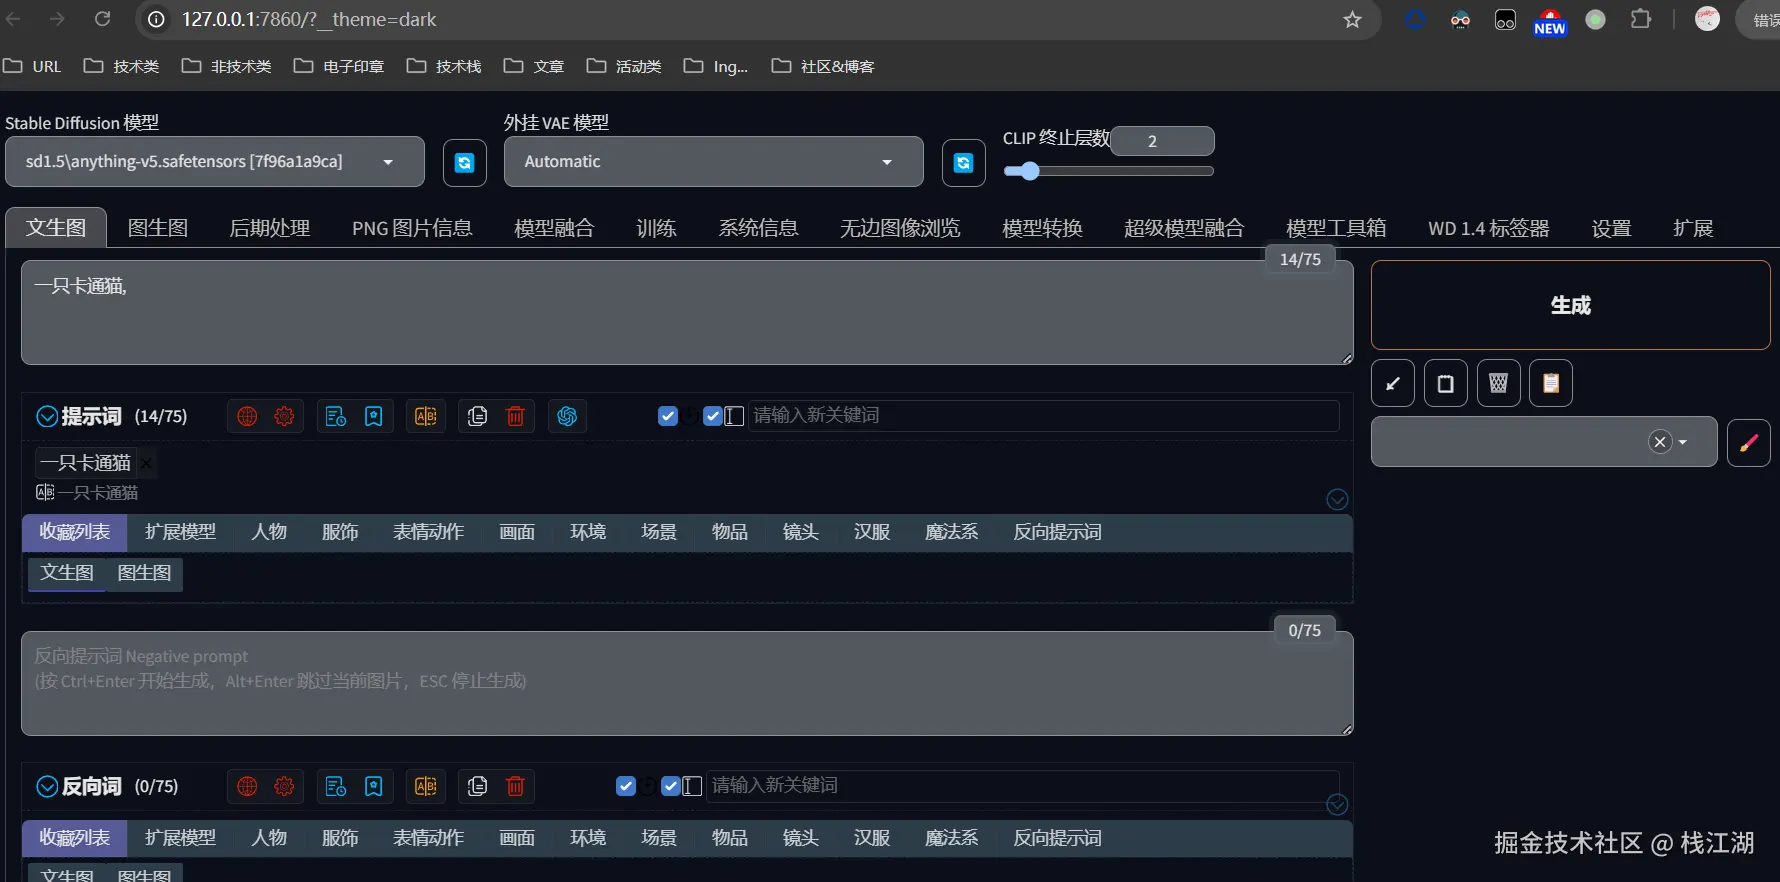Select 扩展模型 in the 提示词 category bar
The height and width of the screenshot is (882, 1780).
click(x=180, y=532)
